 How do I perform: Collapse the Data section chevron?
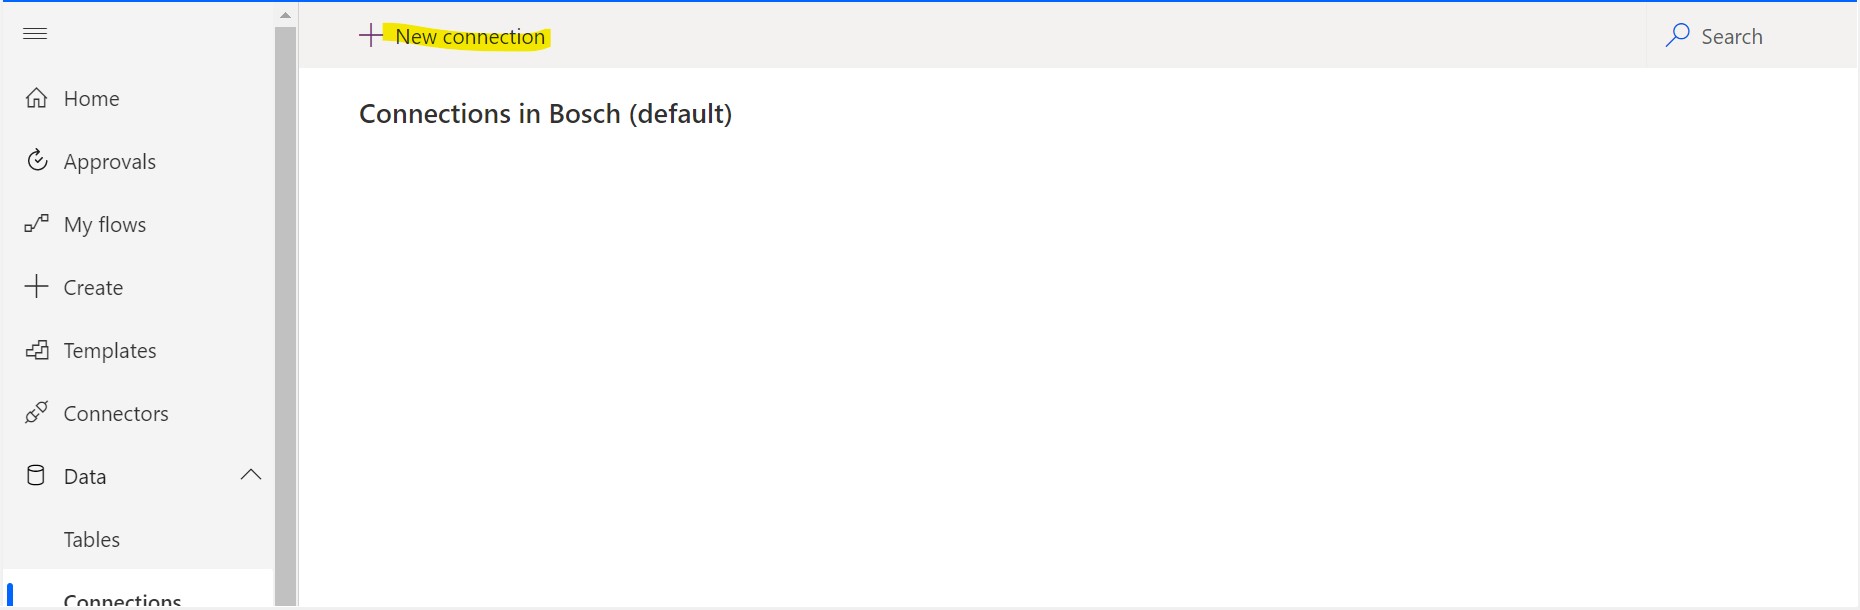pos(251,475)
